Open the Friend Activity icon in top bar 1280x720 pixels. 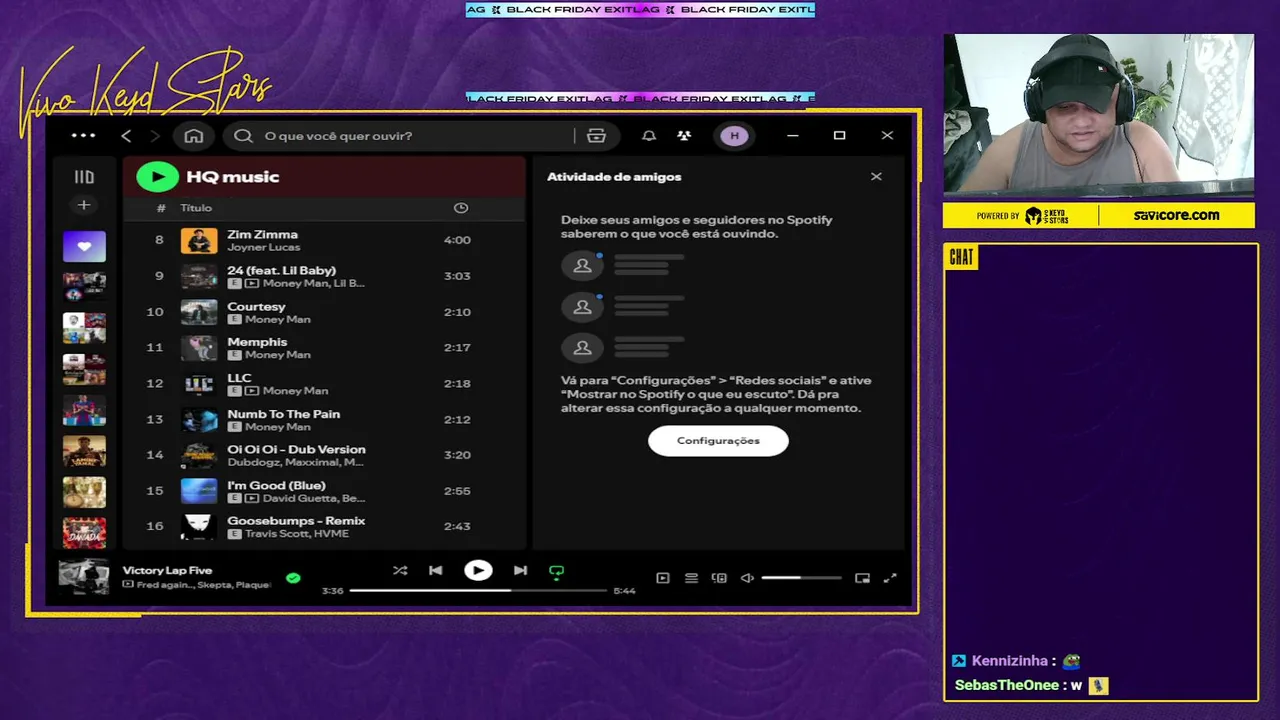684,136
